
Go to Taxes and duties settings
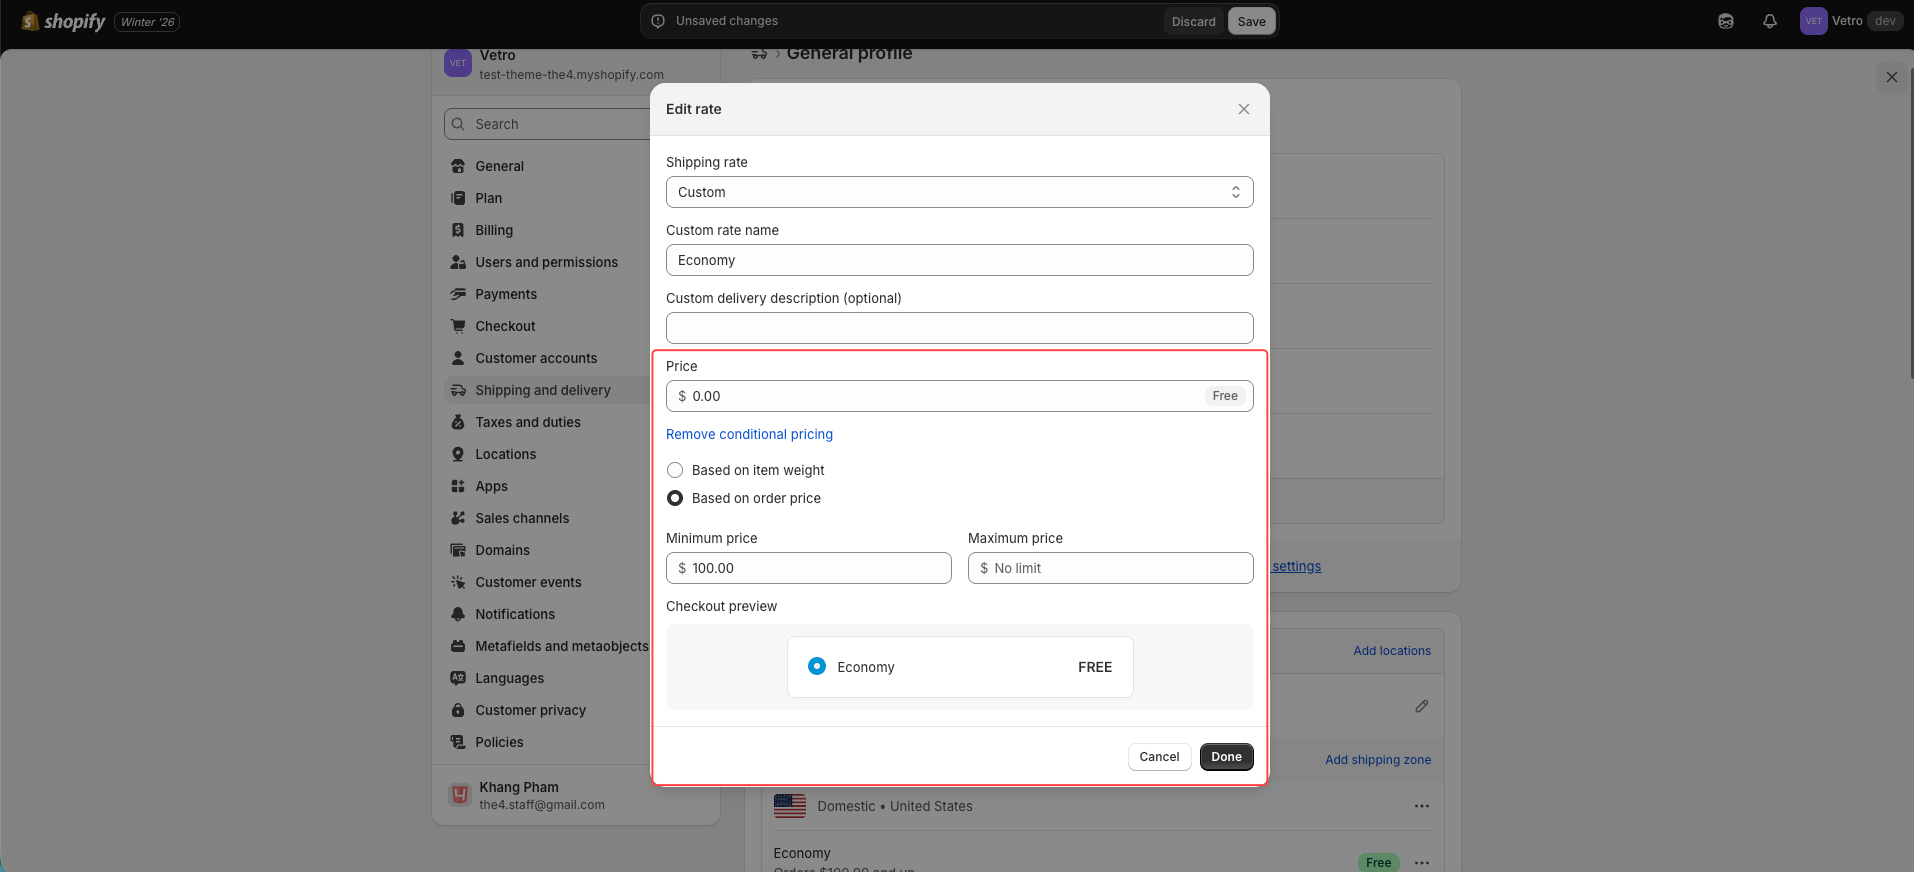(527, 422)
